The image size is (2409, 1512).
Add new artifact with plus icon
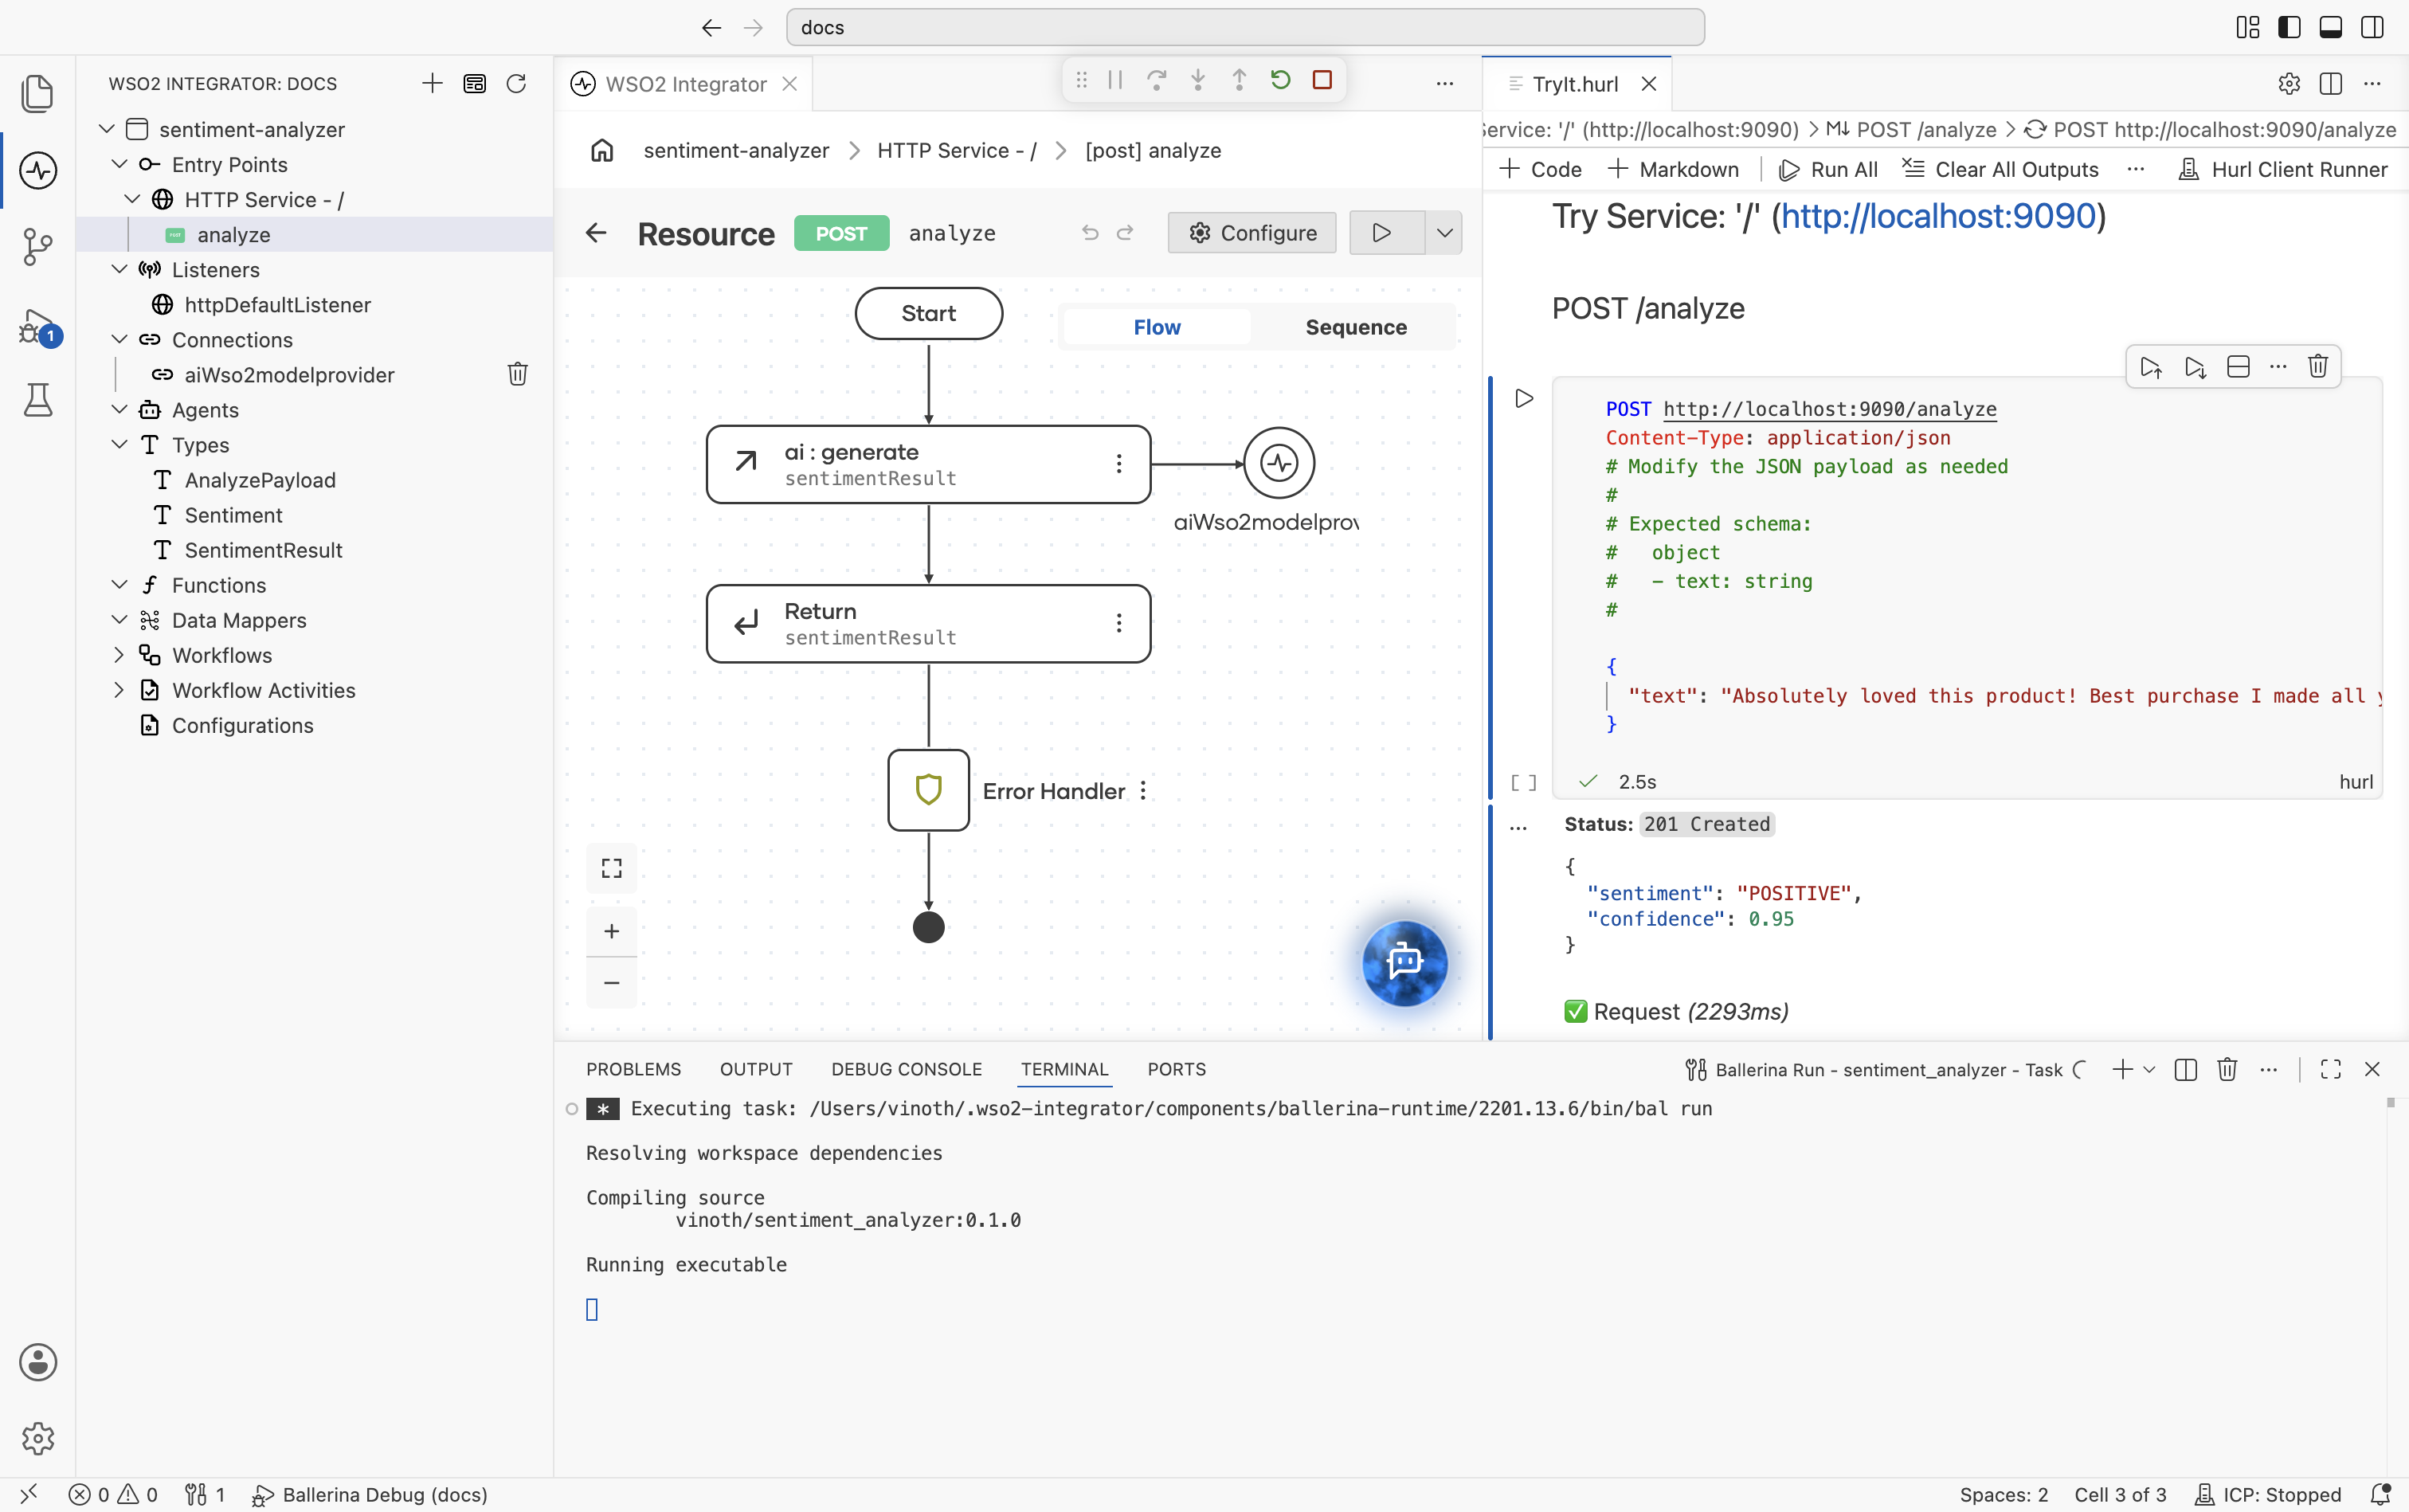pos(432,84)
